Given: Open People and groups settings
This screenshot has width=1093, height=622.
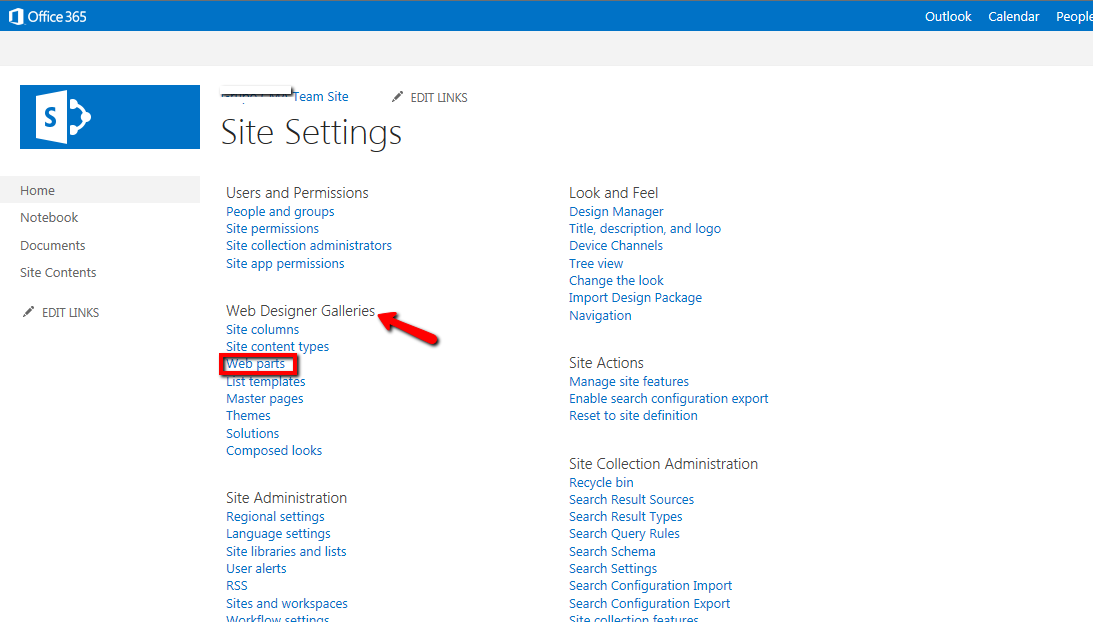Looking at the screenshot, I should point(280,212).
